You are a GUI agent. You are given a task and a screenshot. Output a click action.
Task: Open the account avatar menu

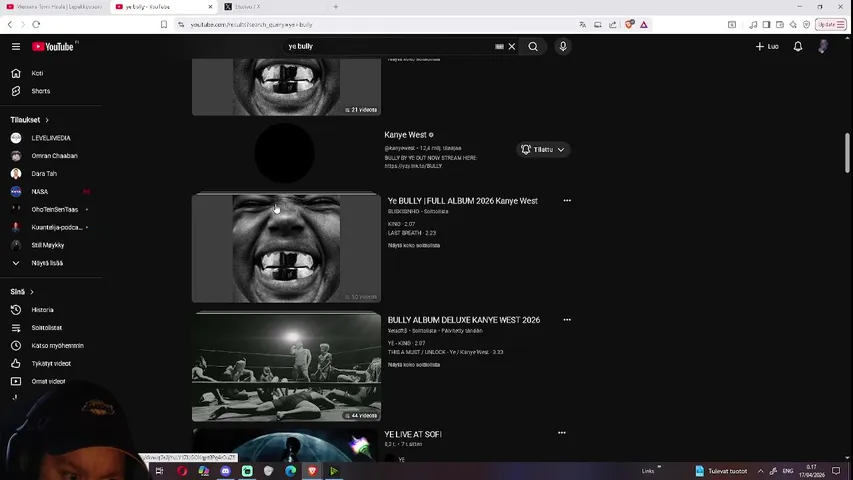pyautogui.click(x=823, y=47)
